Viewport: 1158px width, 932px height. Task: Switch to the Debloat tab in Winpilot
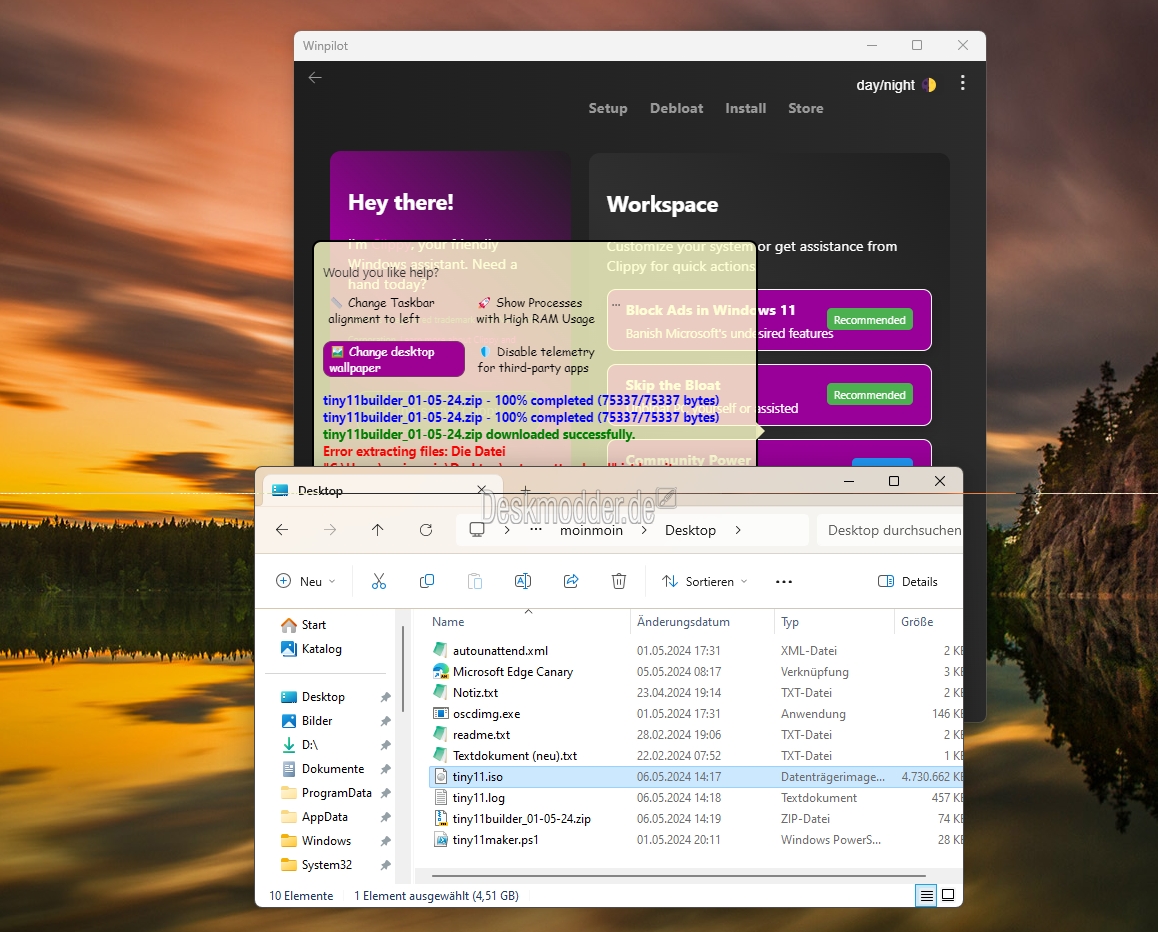[x=676, y=109]
